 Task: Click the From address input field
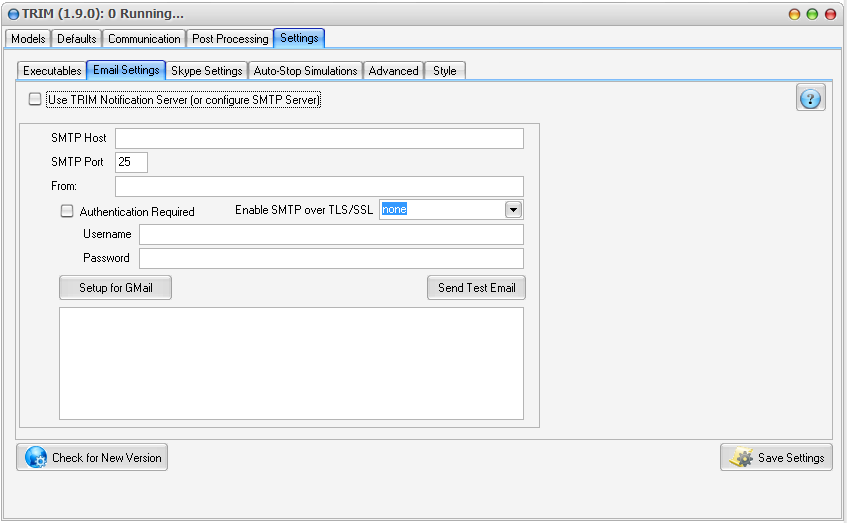coord(319,186)
